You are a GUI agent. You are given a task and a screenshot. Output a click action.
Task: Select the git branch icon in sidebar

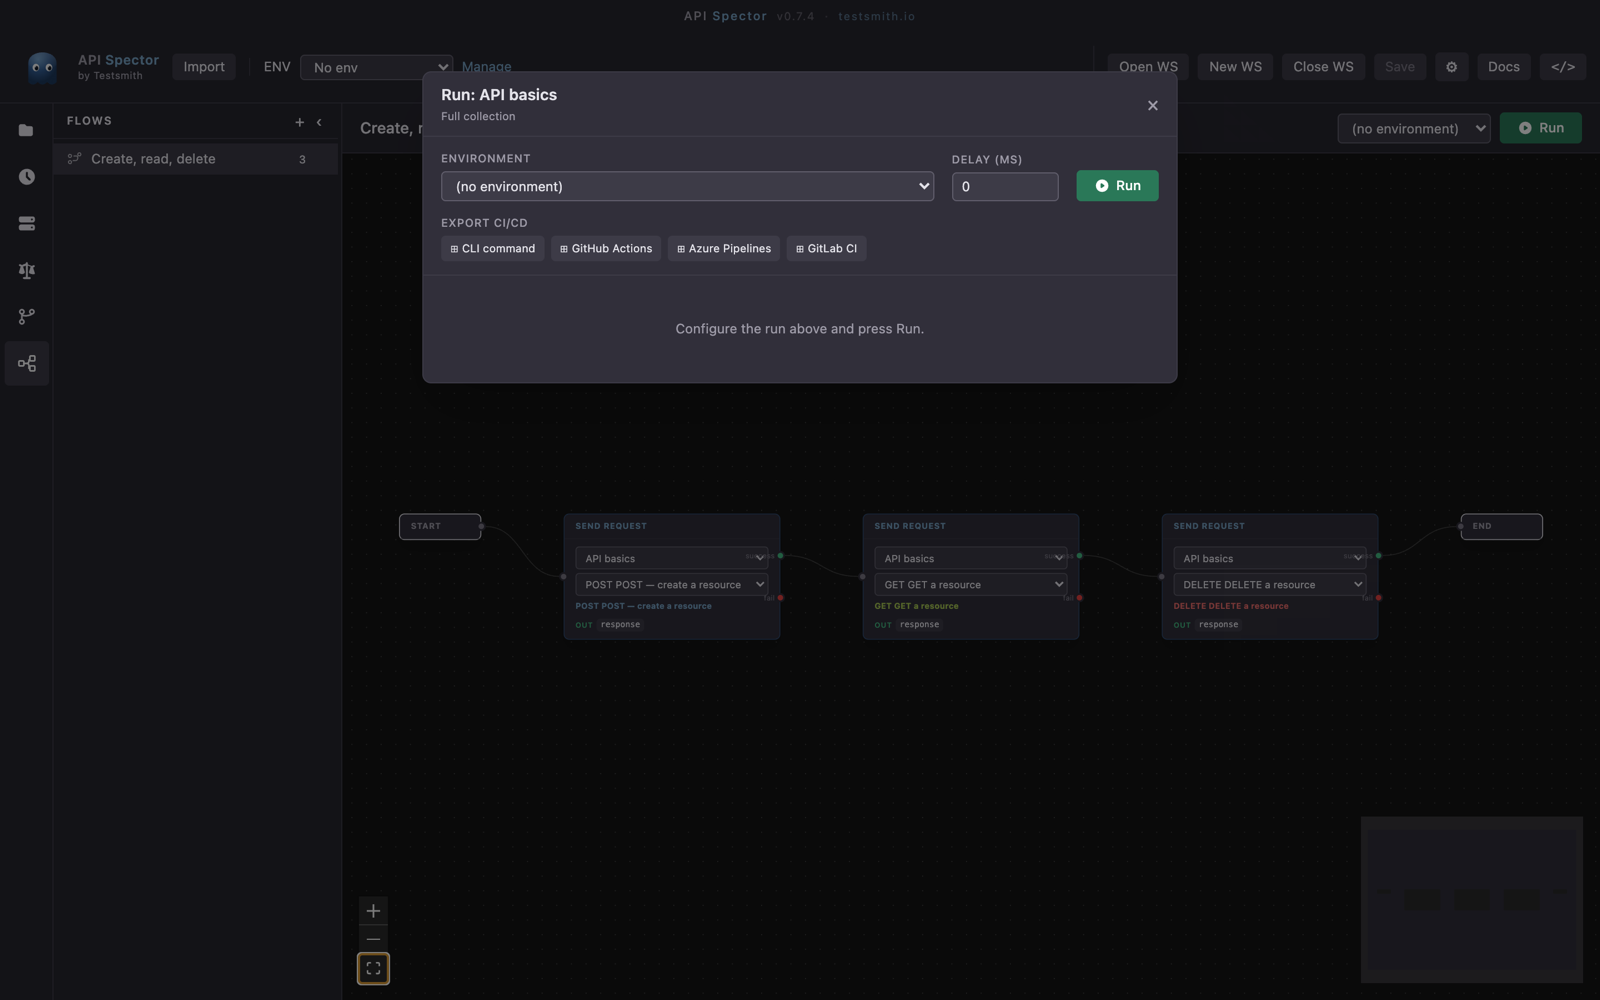tap(26, 316)
